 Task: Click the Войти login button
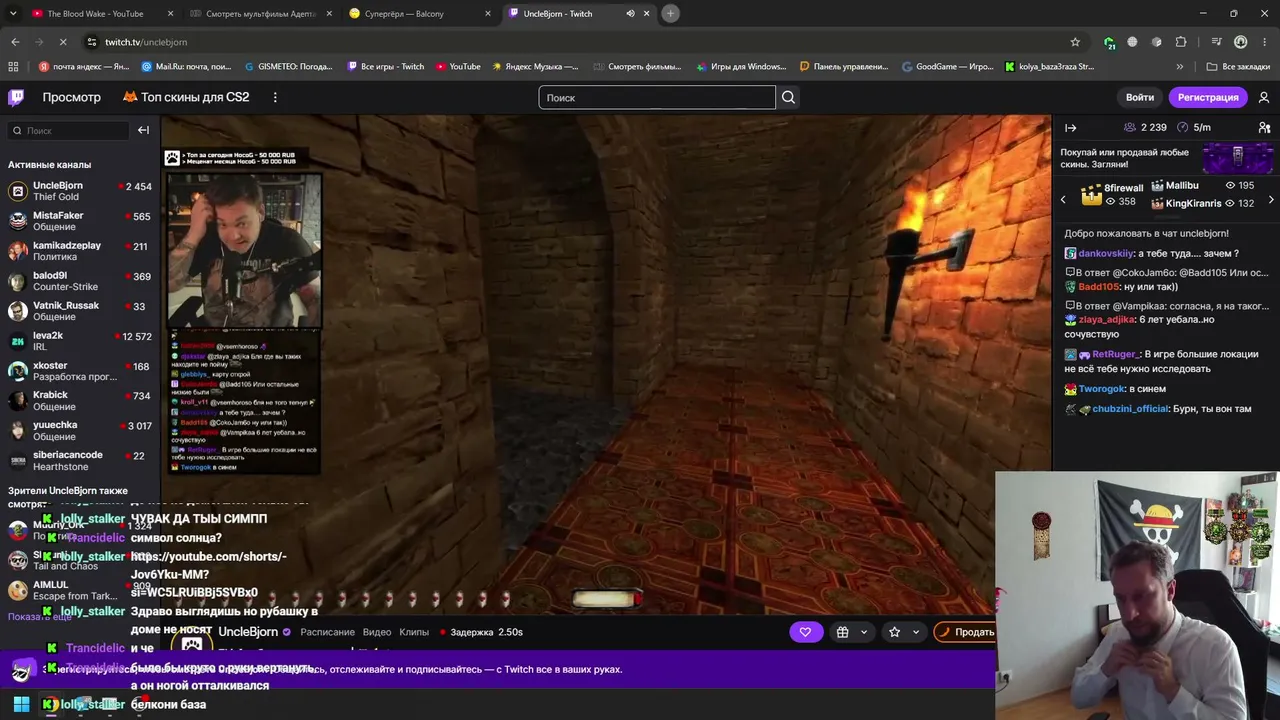point(1140,97)
